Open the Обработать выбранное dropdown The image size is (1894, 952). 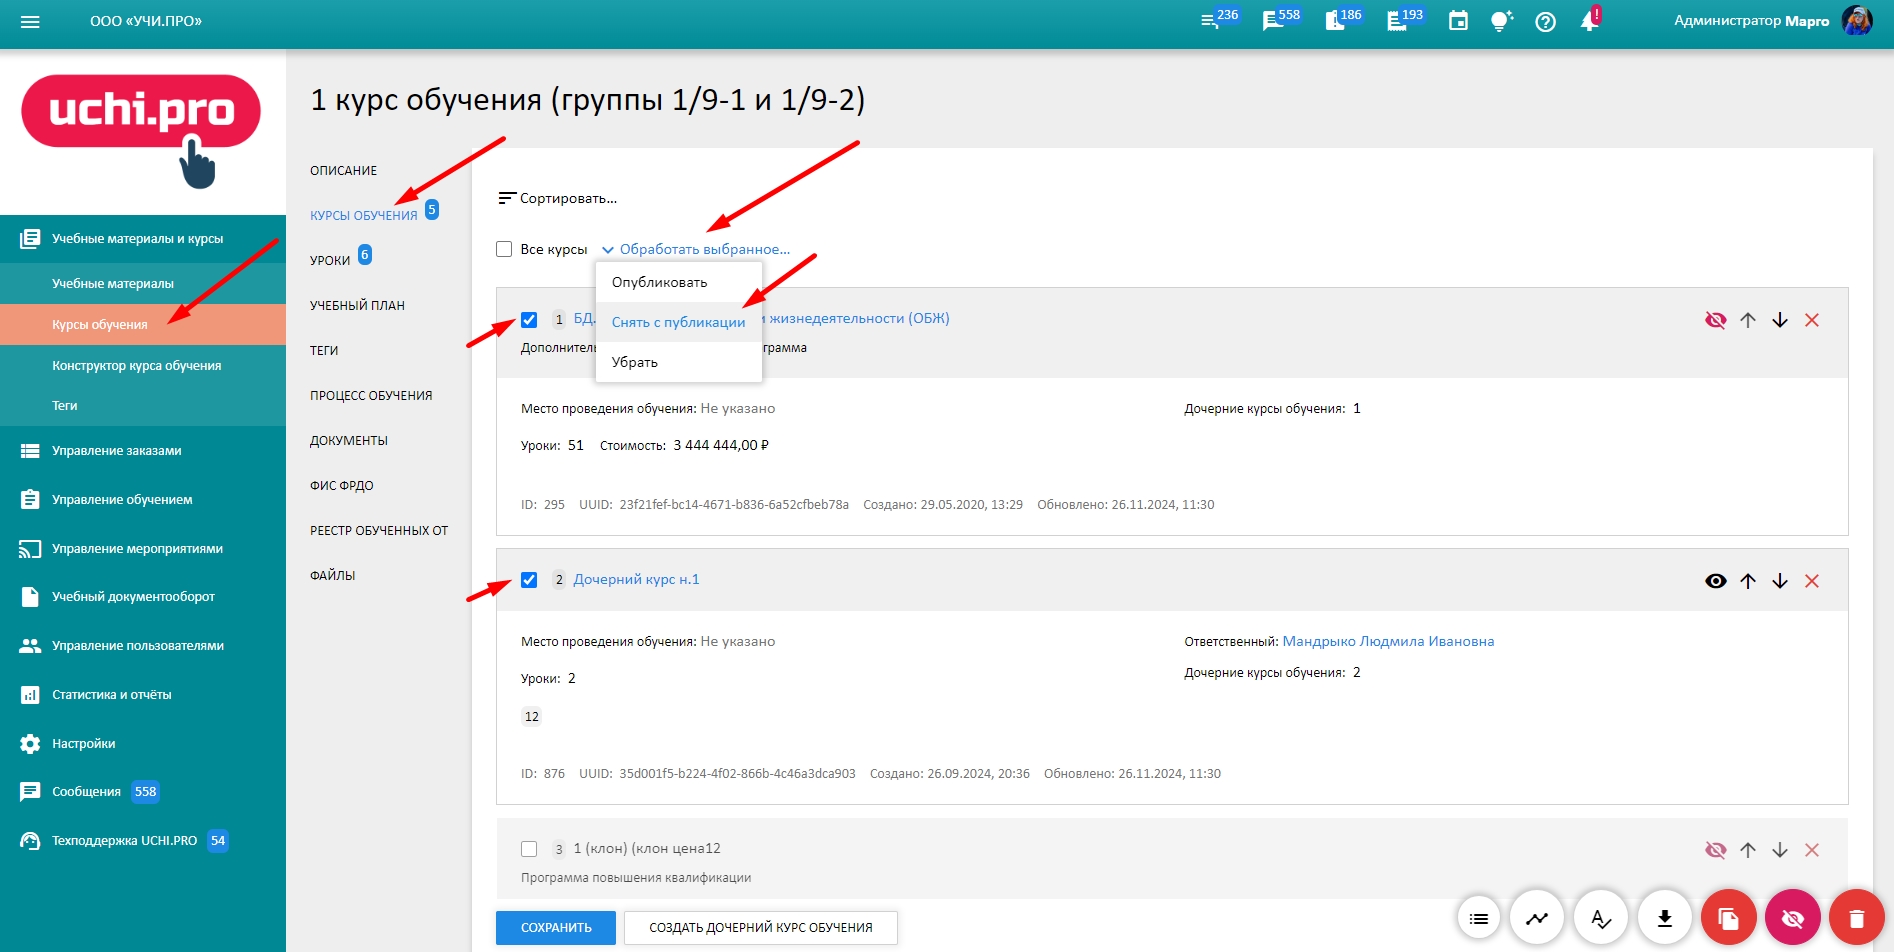pyautogui.click(x=696, y=249)
